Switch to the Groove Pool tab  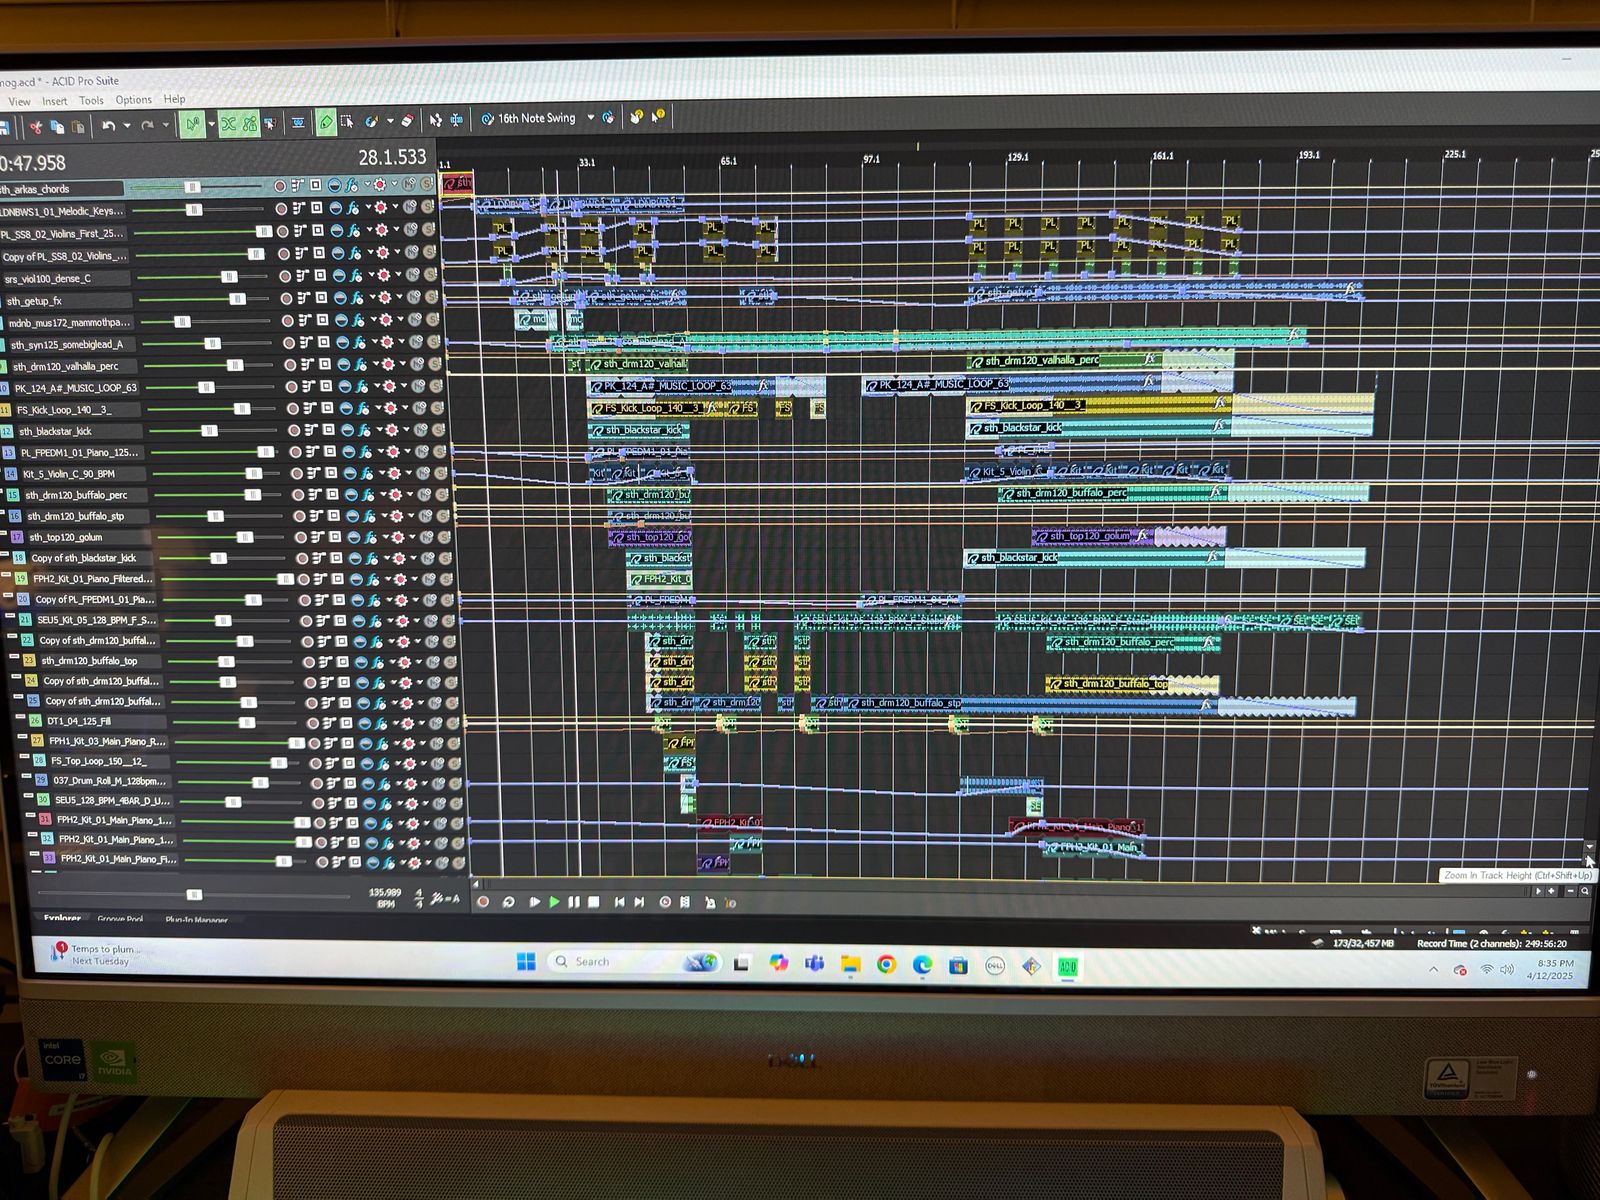(120, 918)
